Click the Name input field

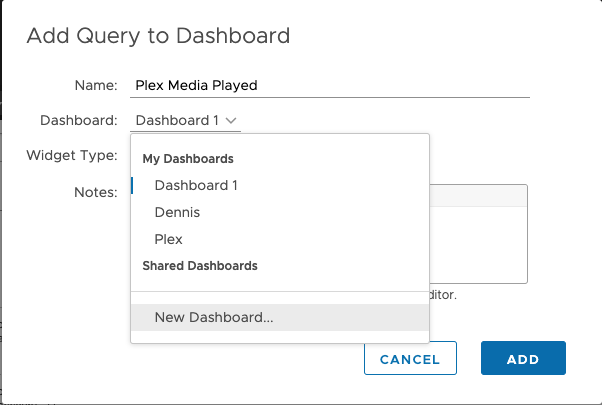point(330,85)
